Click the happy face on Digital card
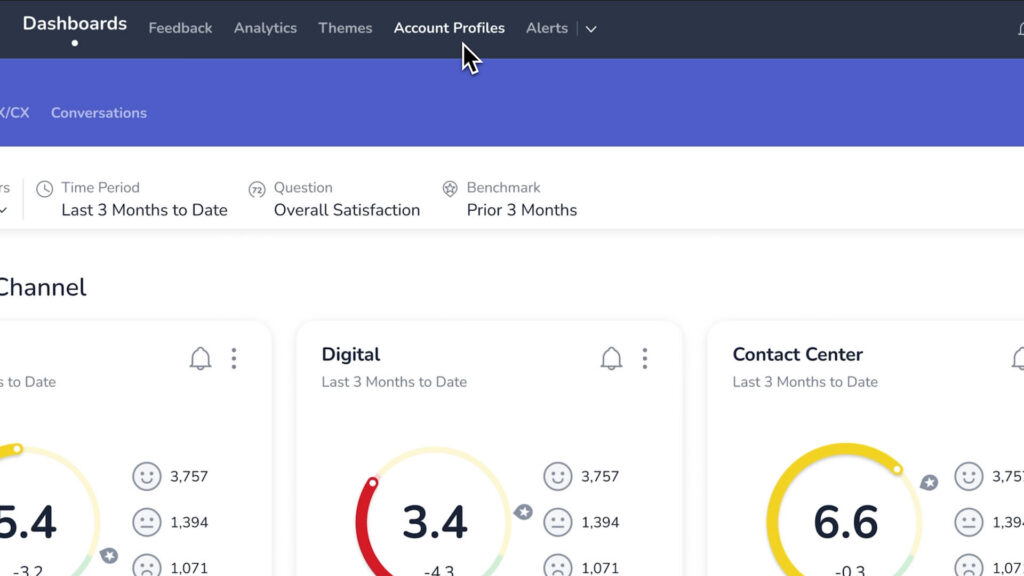1024x576 pixels. 558,476
